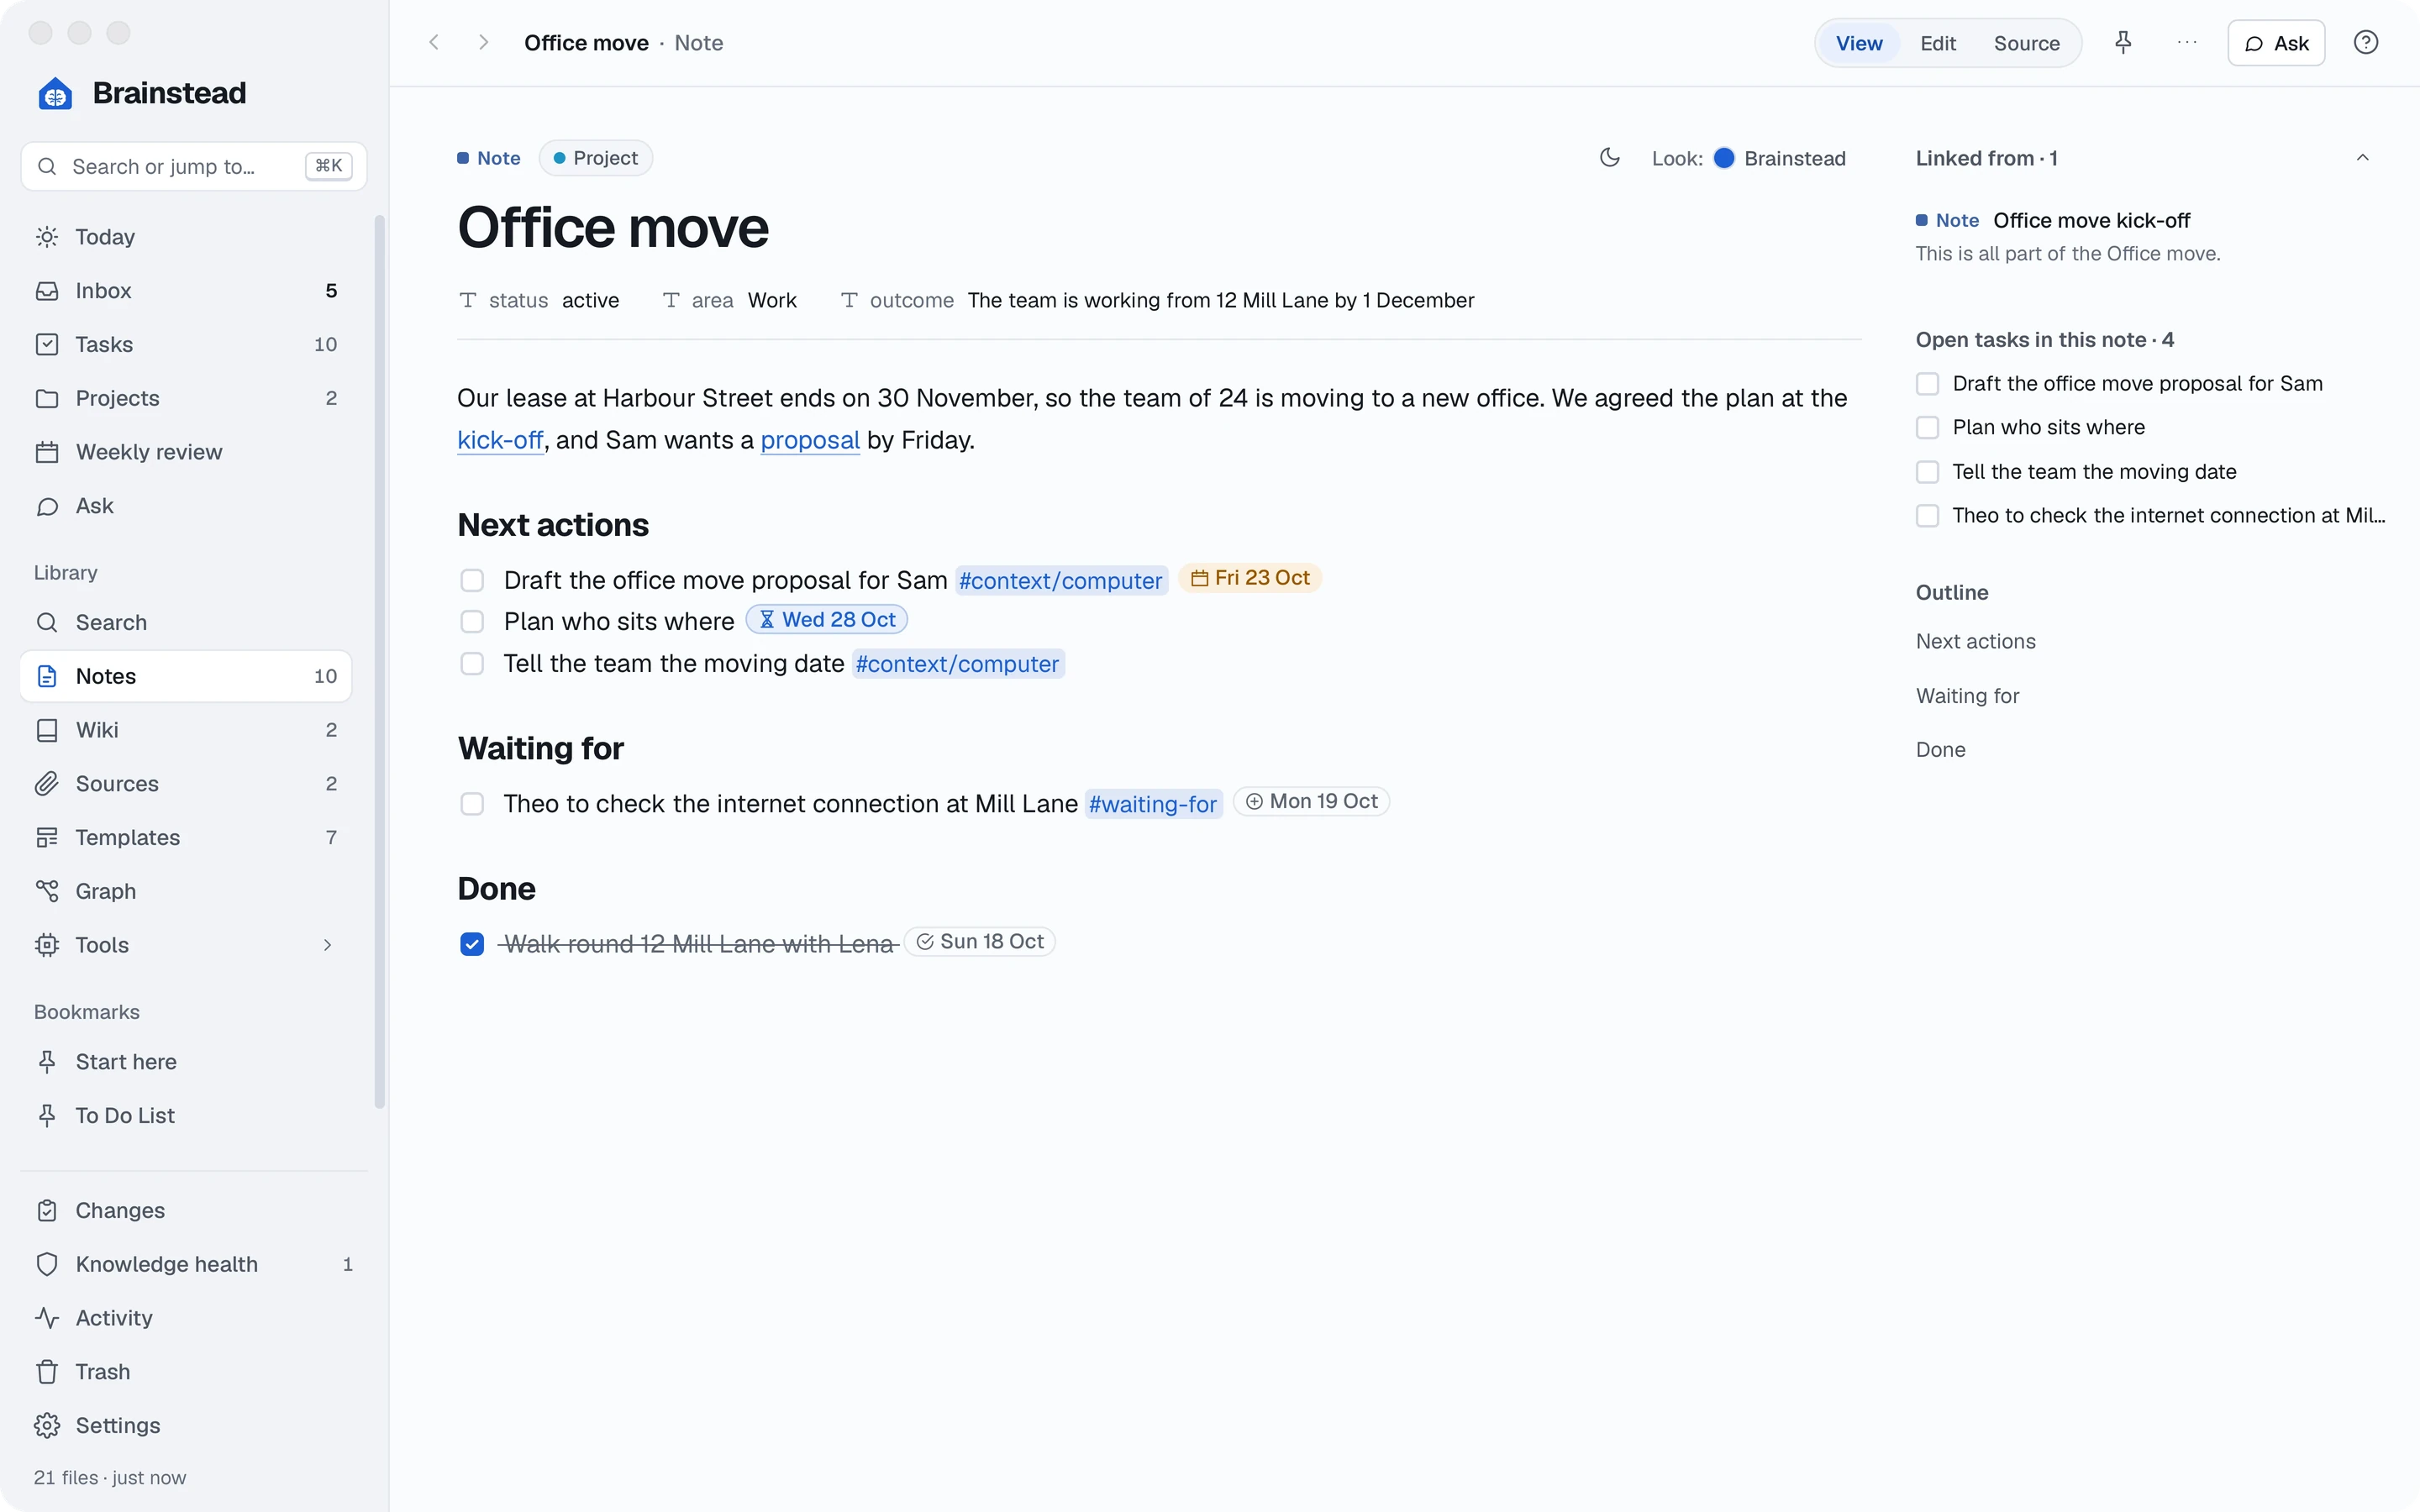2420x1512 pixels.
Task: Open Weekly review in sidebar
Action: [186, 452]
